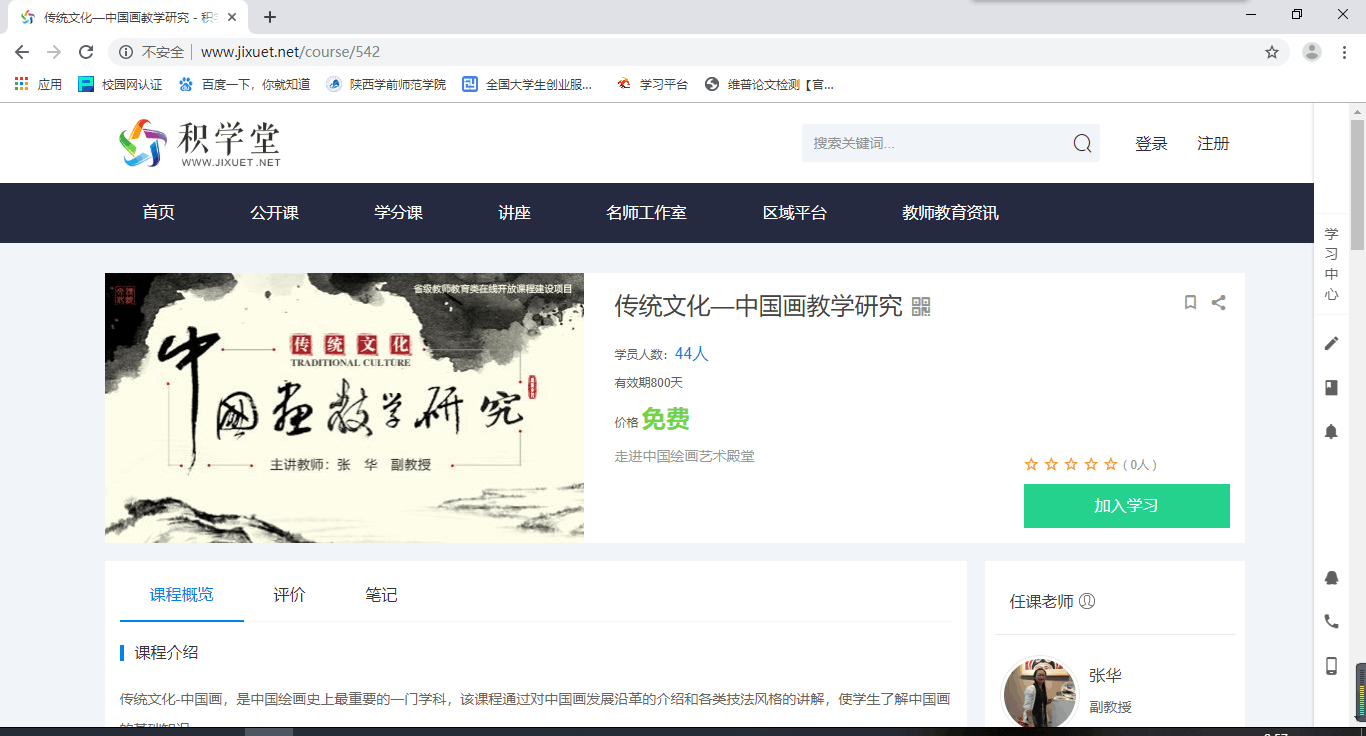This screenshot has height=736, width=1366.
Task: Switch to the 评价 tab
Action: click(289, 595)
